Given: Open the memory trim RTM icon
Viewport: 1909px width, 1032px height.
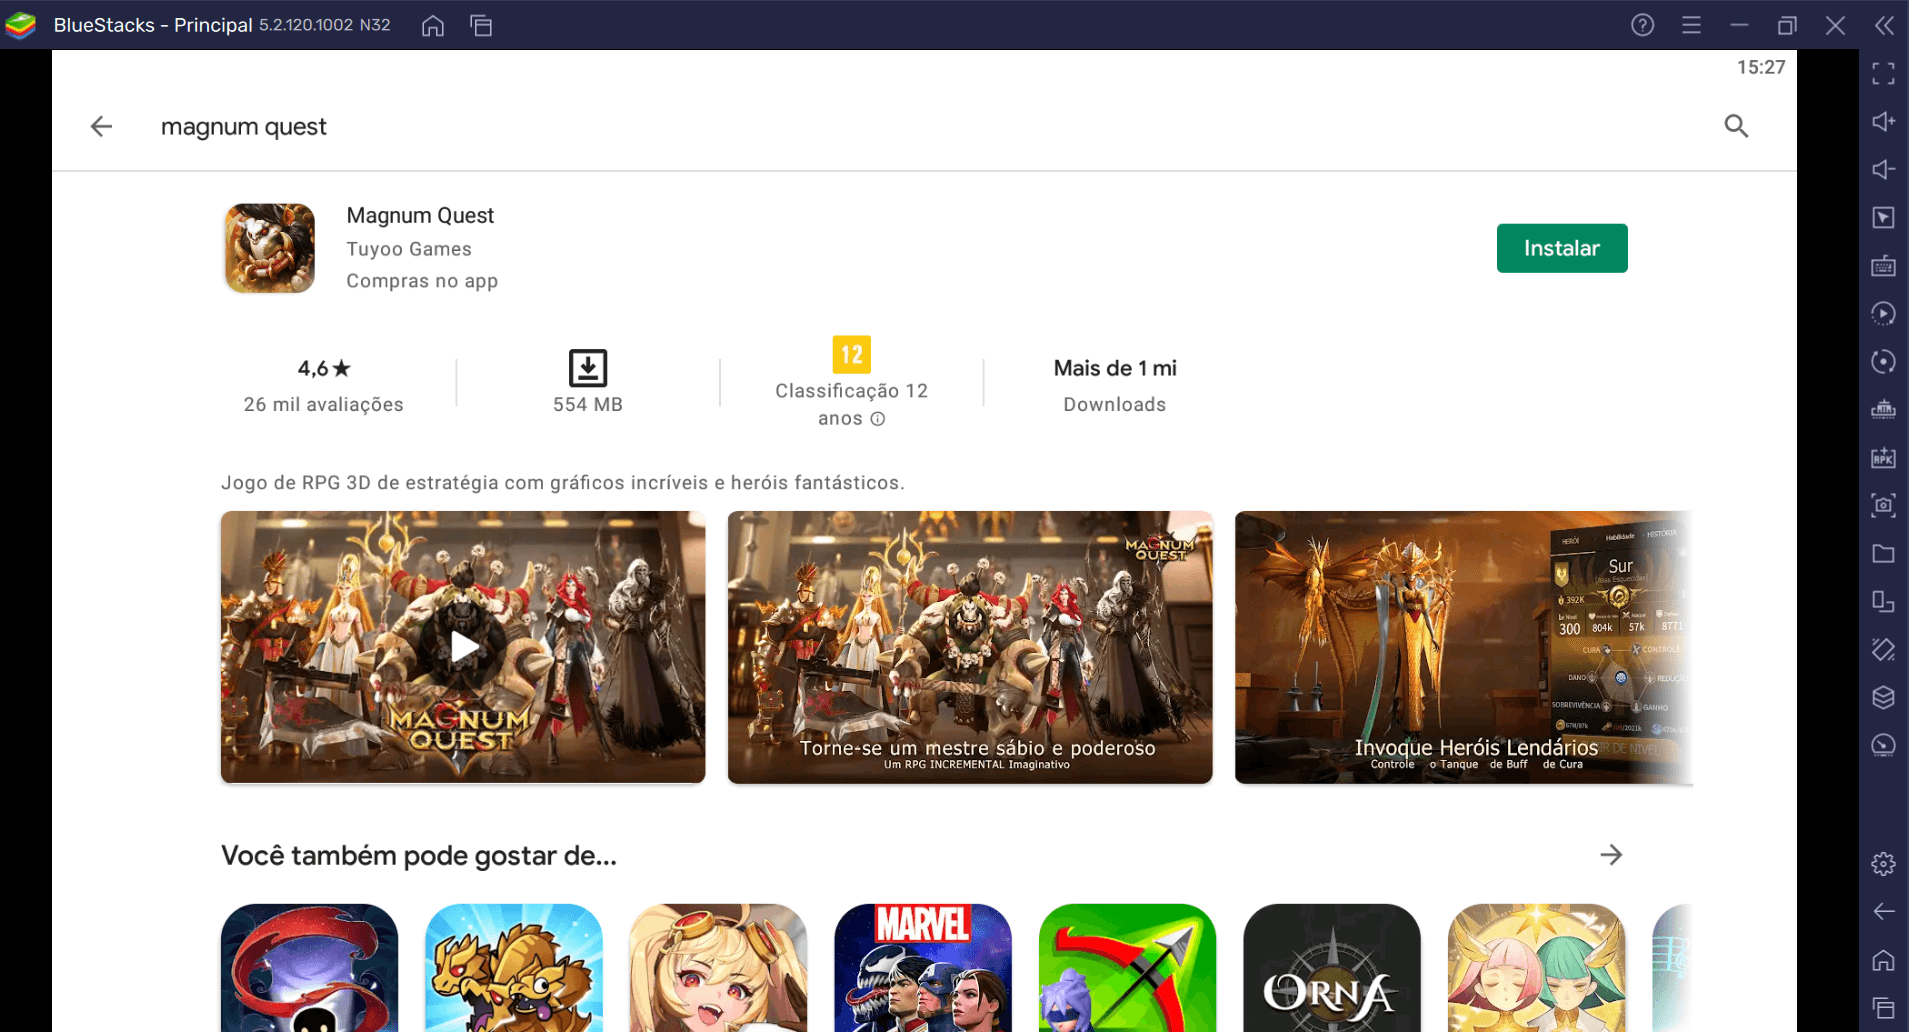Looking at the screenshot, I should pos(1883,409).
